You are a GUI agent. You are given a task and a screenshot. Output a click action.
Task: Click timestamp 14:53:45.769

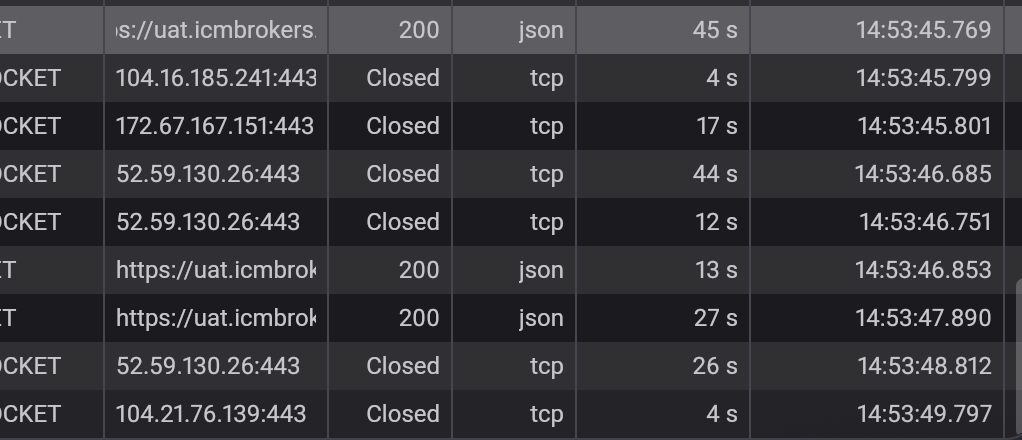point(923,30)
